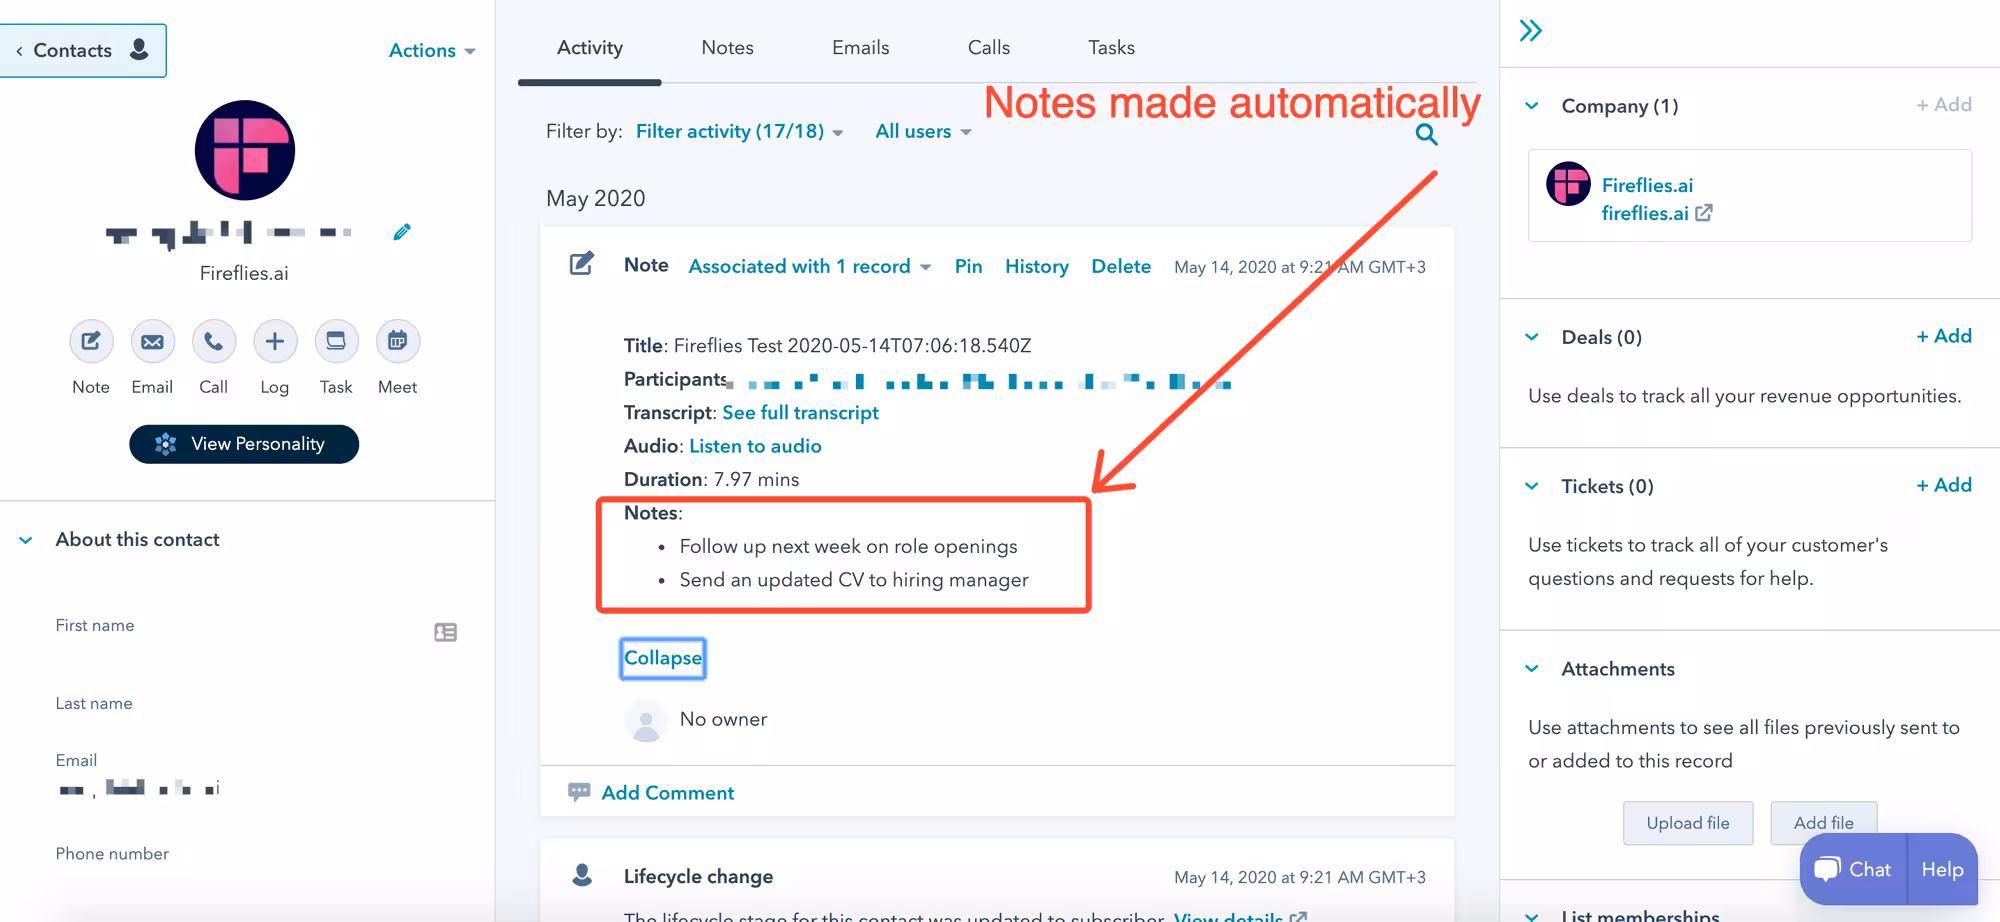Collapse the Tickets (0) section

pos(1532,486)
